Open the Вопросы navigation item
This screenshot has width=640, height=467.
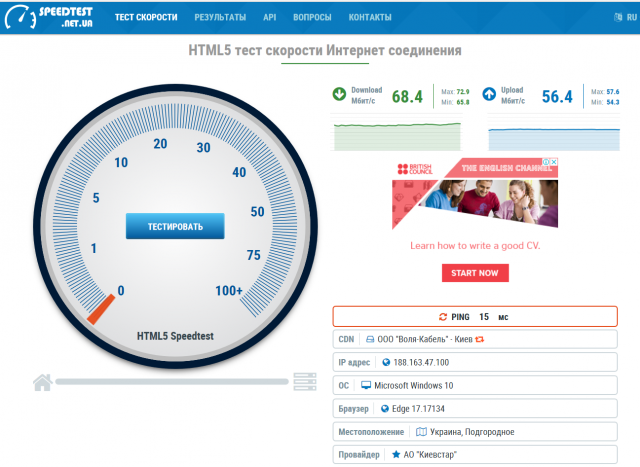(x=312, y=18)
